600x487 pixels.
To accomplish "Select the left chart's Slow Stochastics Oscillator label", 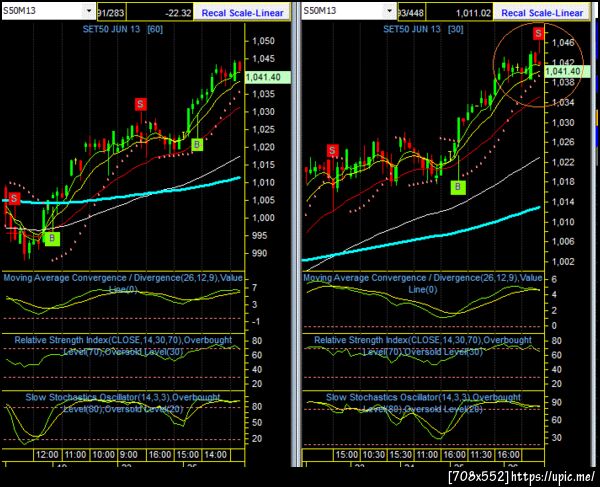I will pyautogui.click(x=123, y=403).
